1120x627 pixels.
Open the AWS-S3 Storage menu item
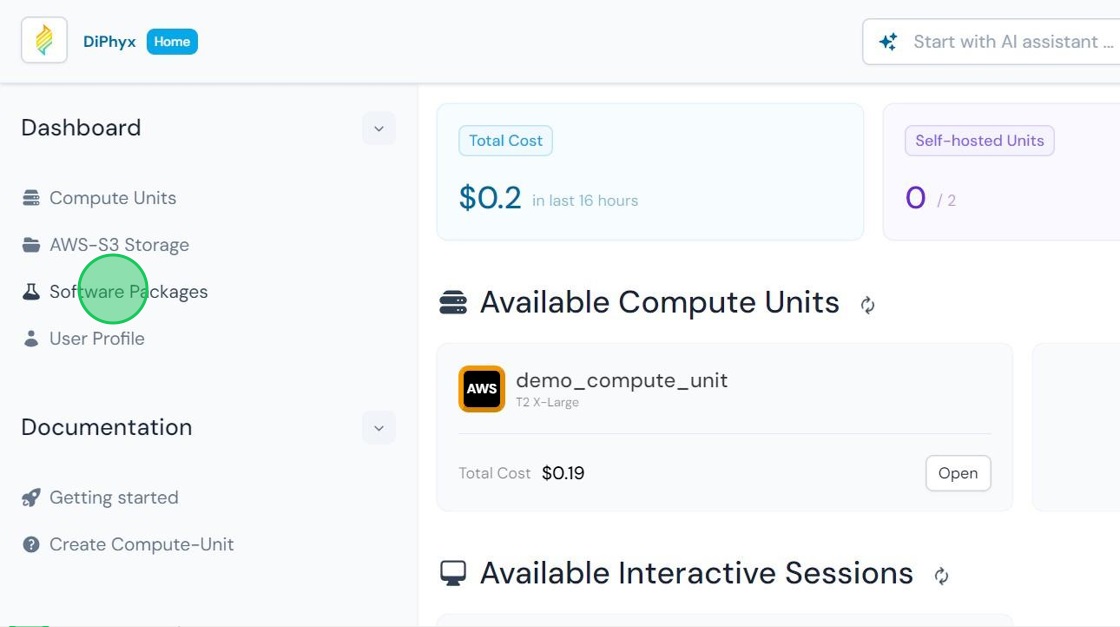pyautogui.click(x=106, y=245)
